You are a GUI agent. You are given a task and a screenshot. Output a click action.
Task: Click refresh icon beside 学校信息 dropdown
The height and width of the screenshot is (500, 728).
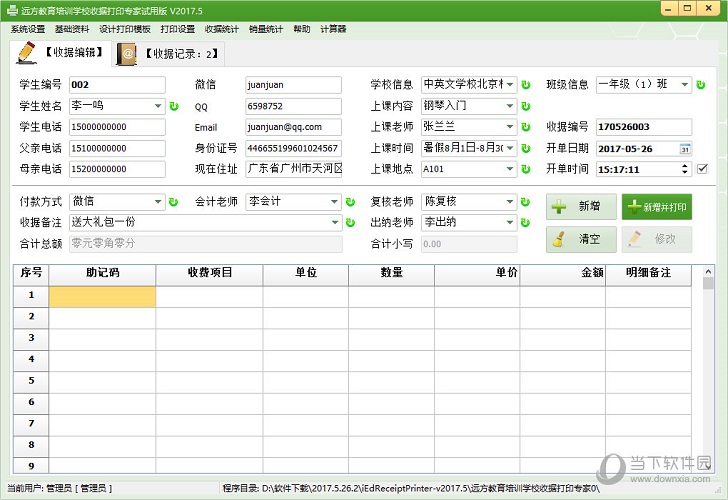pos(526,85)
